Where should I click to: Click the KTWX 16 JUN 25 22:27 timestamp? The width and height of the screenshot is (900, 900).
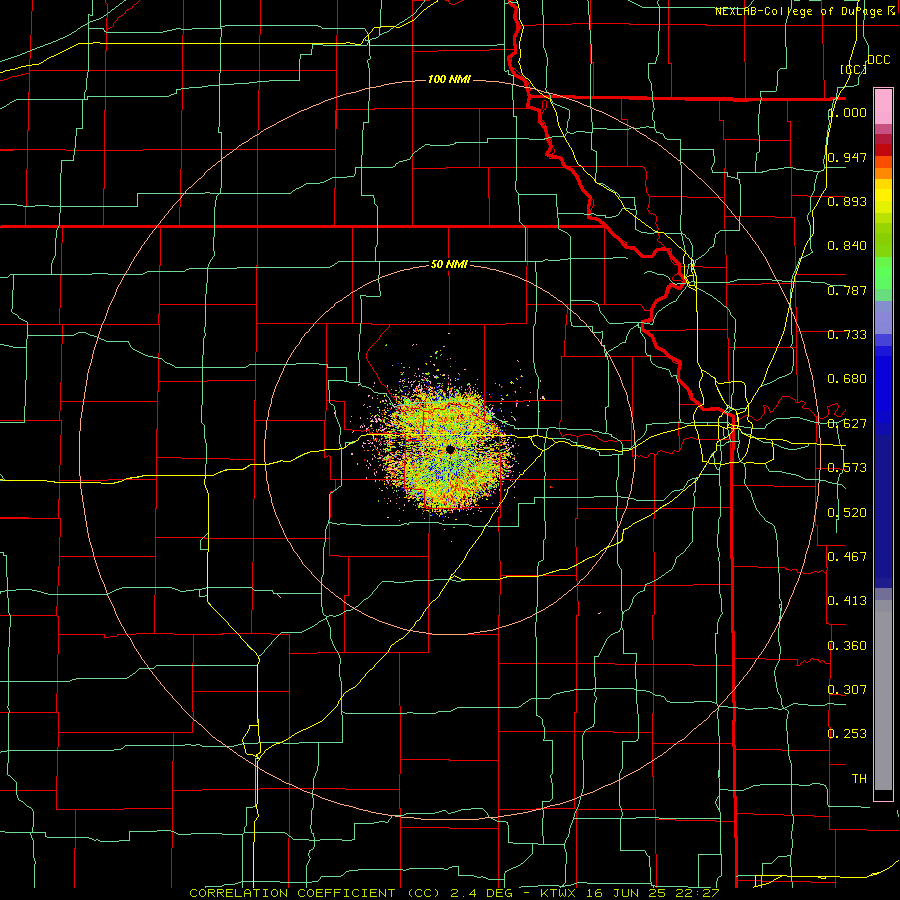[630, 893]
